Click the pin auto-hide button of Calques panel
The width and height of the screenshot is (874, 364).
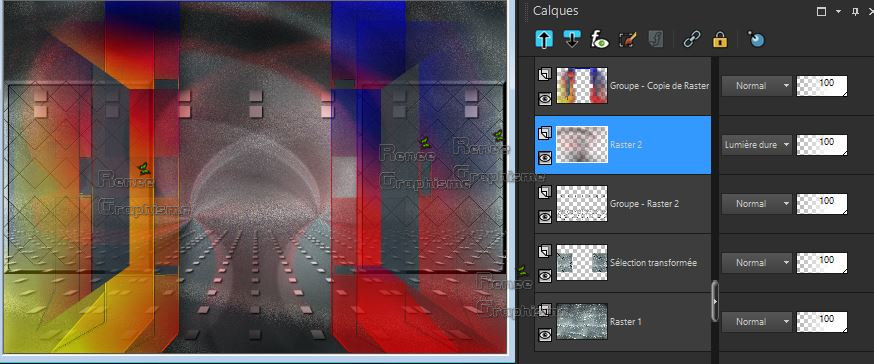coord(855,12)
